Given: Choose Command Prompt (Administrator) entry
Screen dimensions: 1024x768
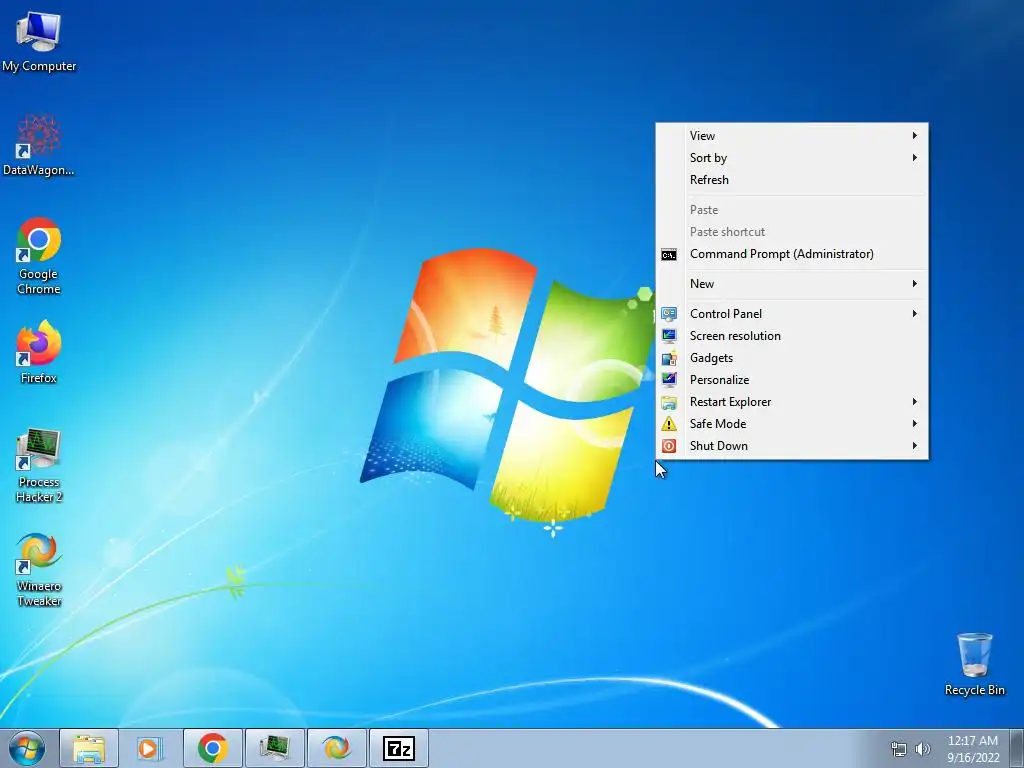Looking at the screenshot, I should (x=792, y=254).
